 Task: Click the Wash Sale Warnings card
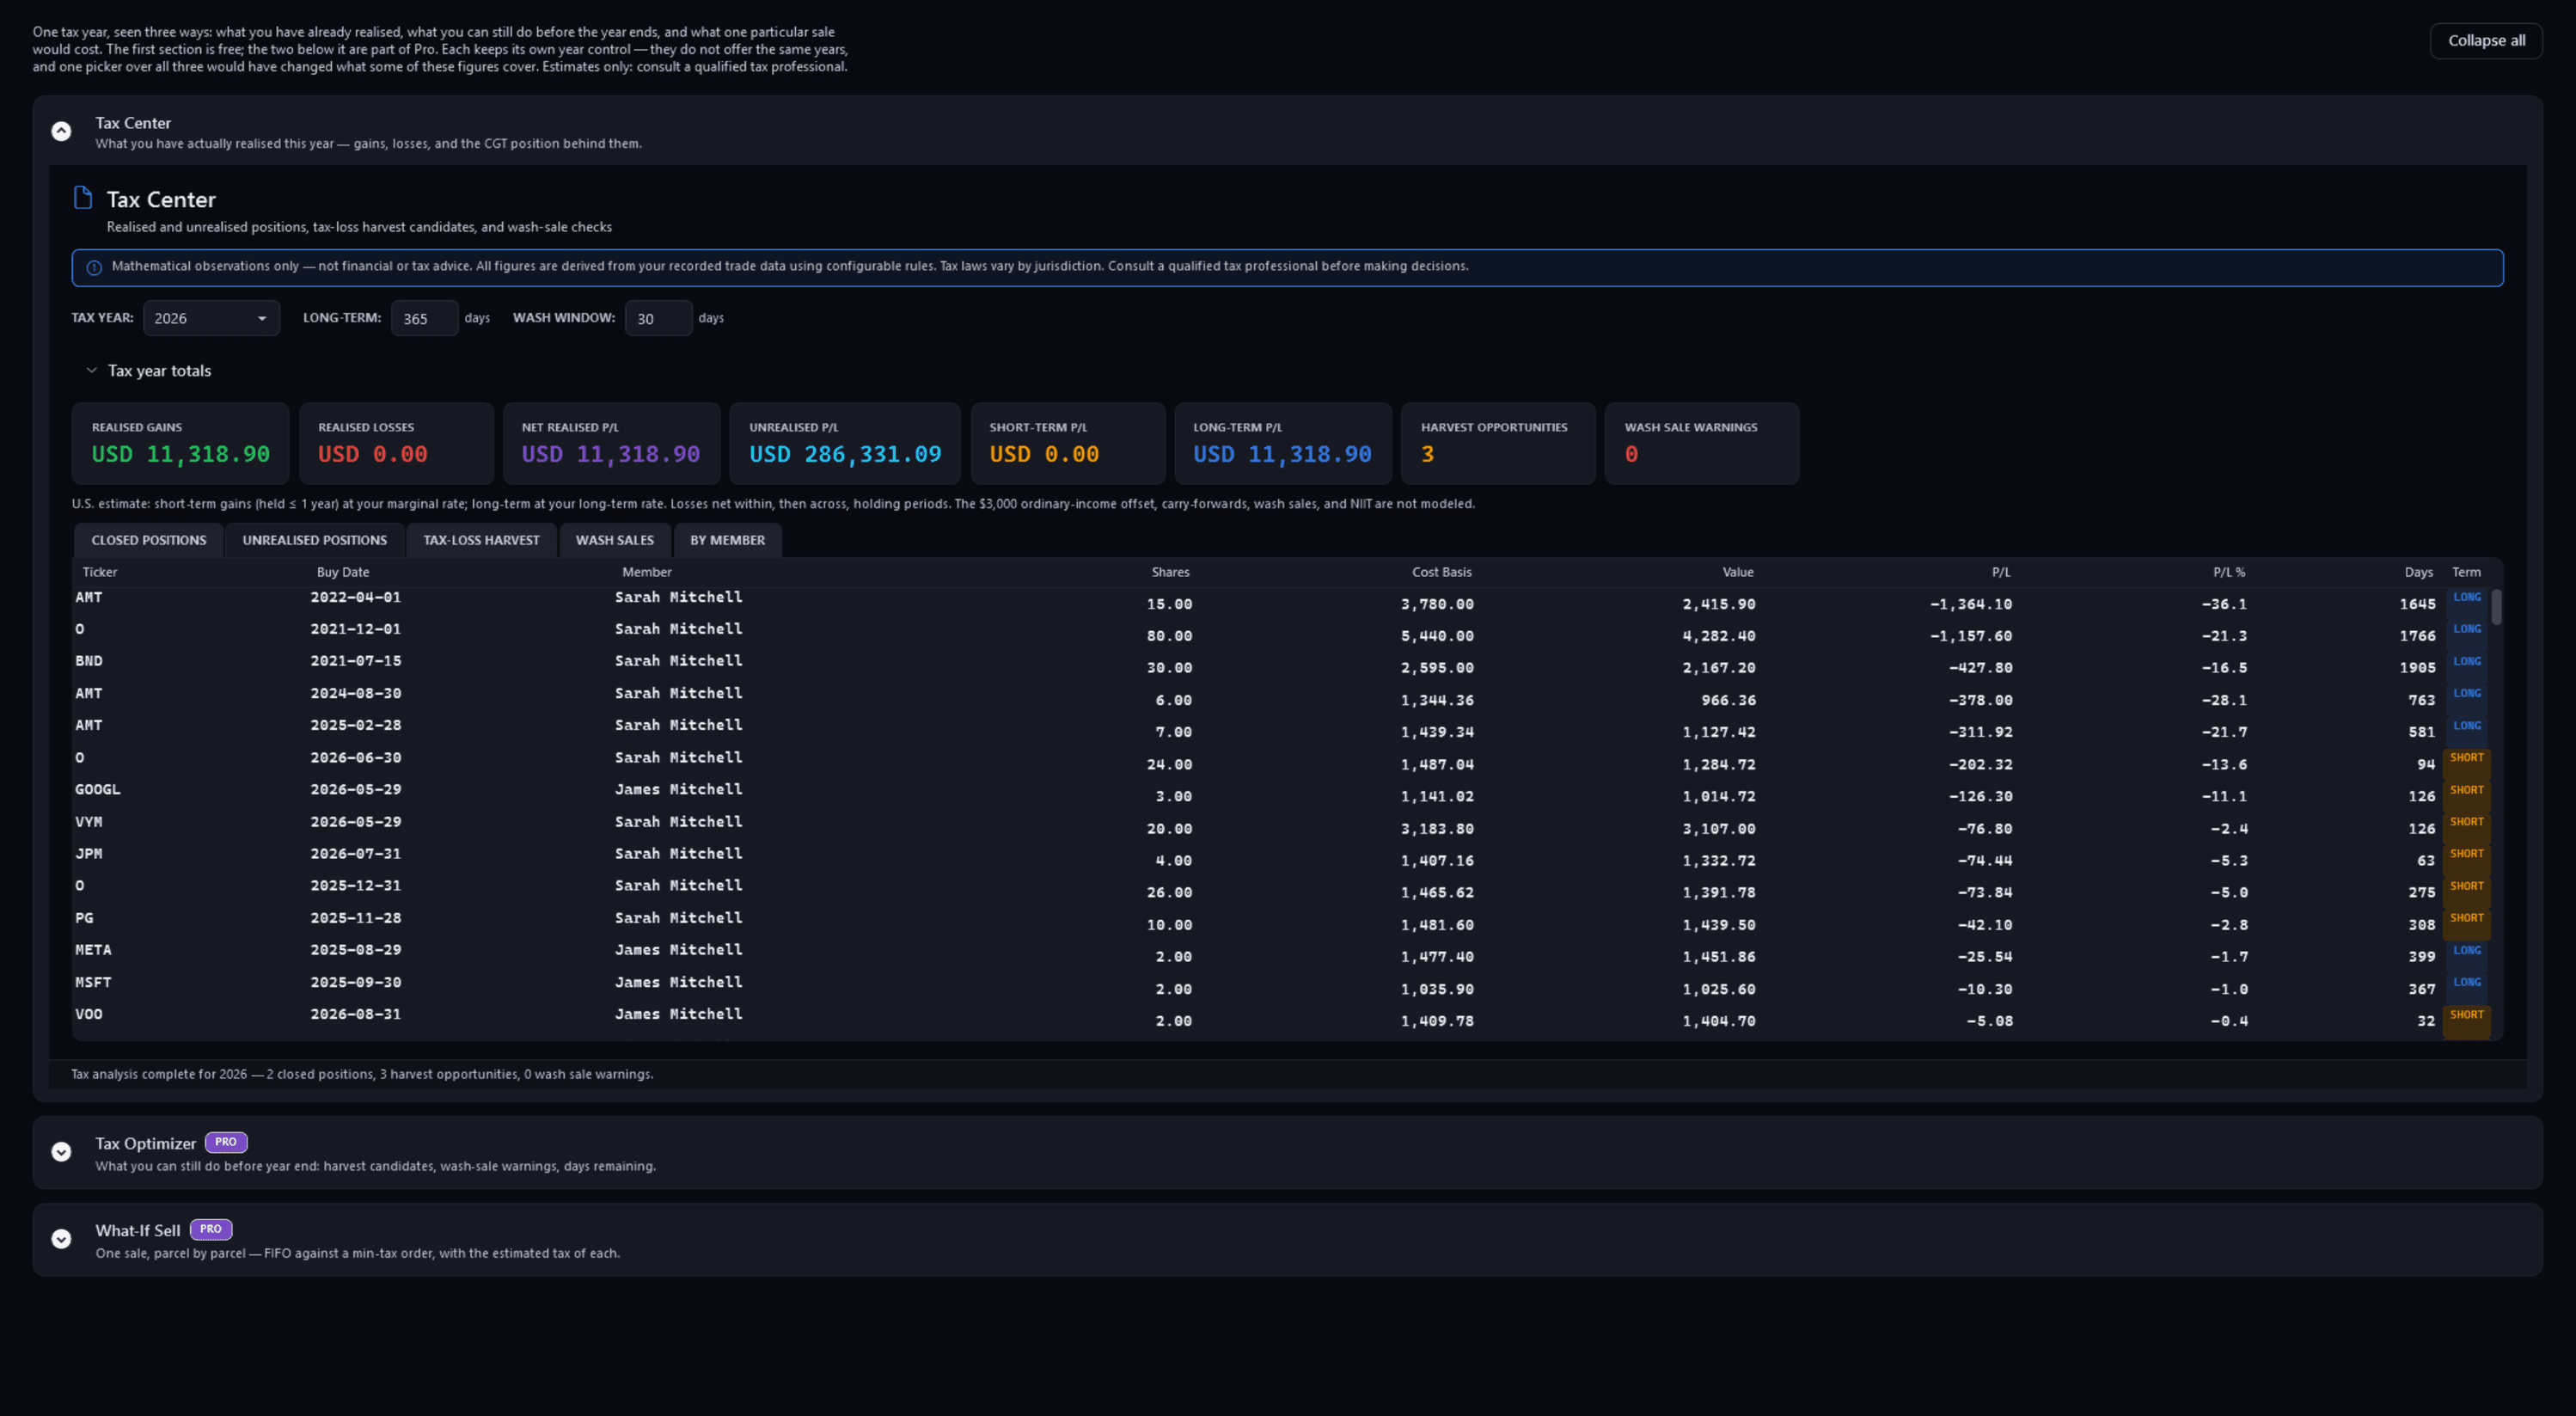pos(1701,444)
